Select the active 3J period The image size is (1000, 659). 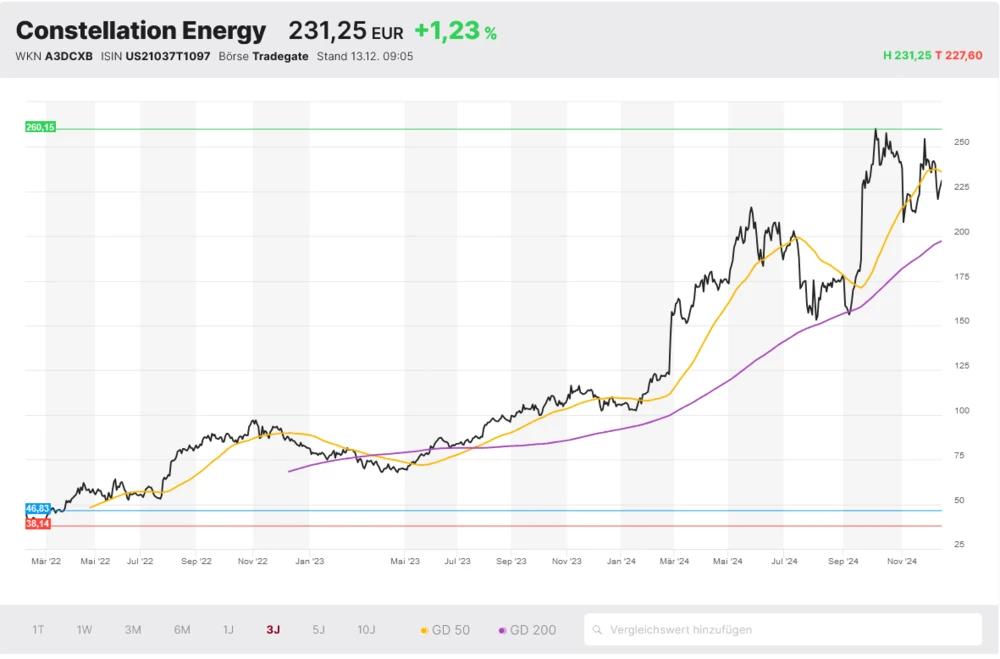click(272, 629)
